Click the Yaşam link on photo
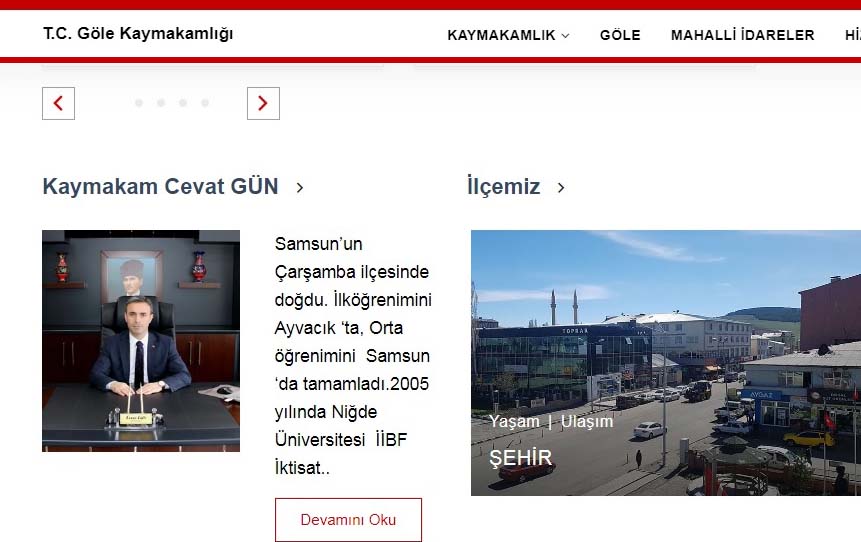The width and height of the screenshot is (861, 542). 514,422
